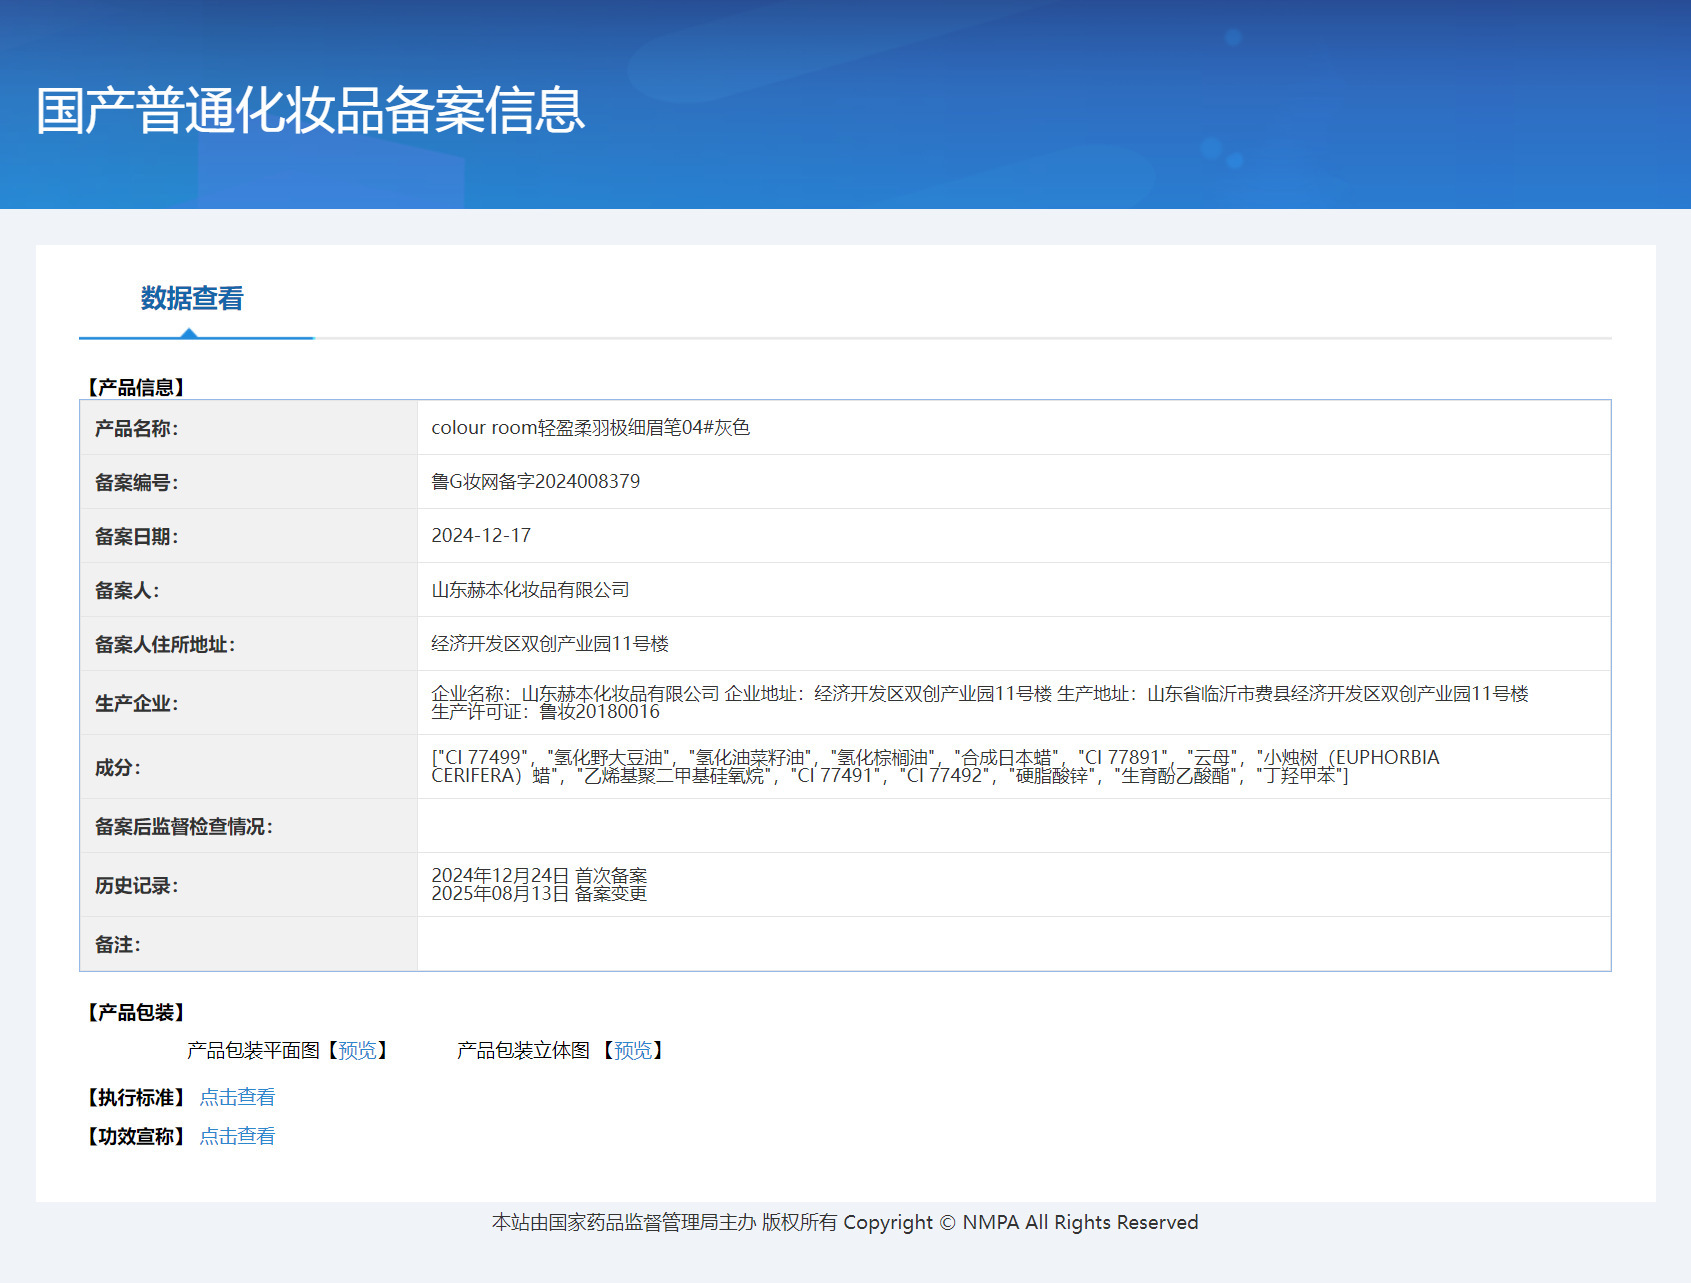Click the 备注 label cell
The height and width of the screenshot is (1283, 1691).
point(249,944)
